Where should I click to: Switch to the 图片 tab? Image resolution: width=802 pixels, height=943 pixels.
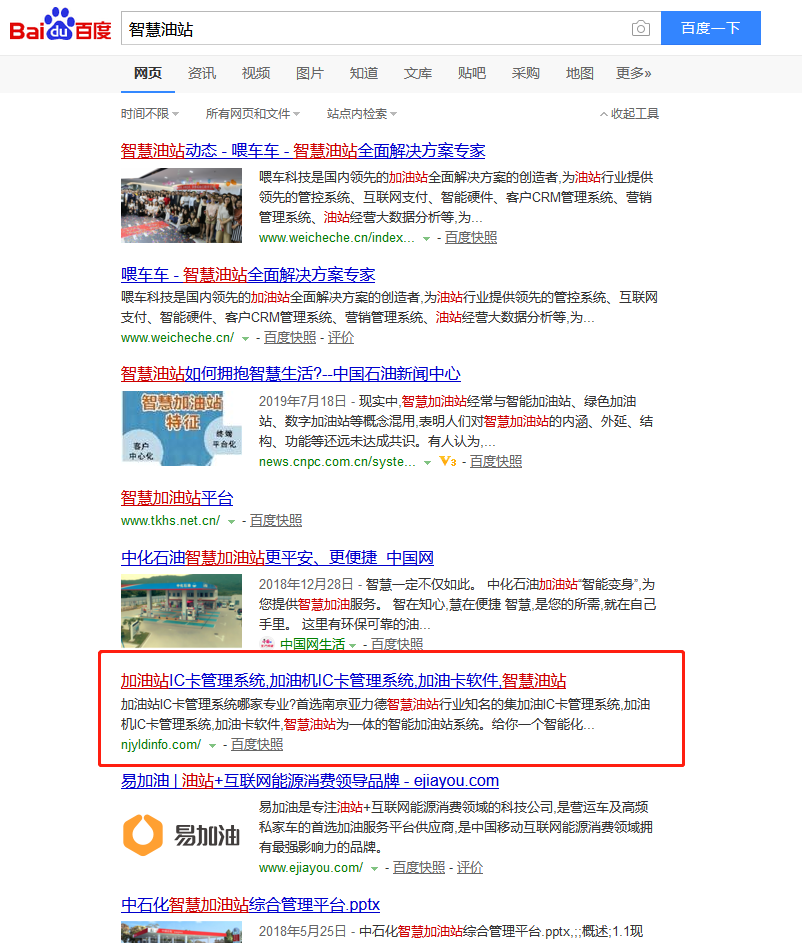click(x=310, y=73)
